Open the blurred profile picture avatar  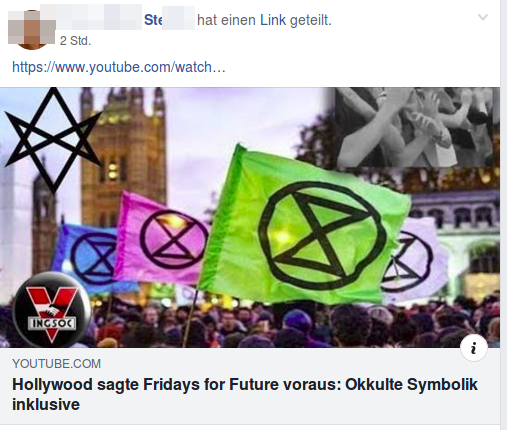click(x=31, y=29)
